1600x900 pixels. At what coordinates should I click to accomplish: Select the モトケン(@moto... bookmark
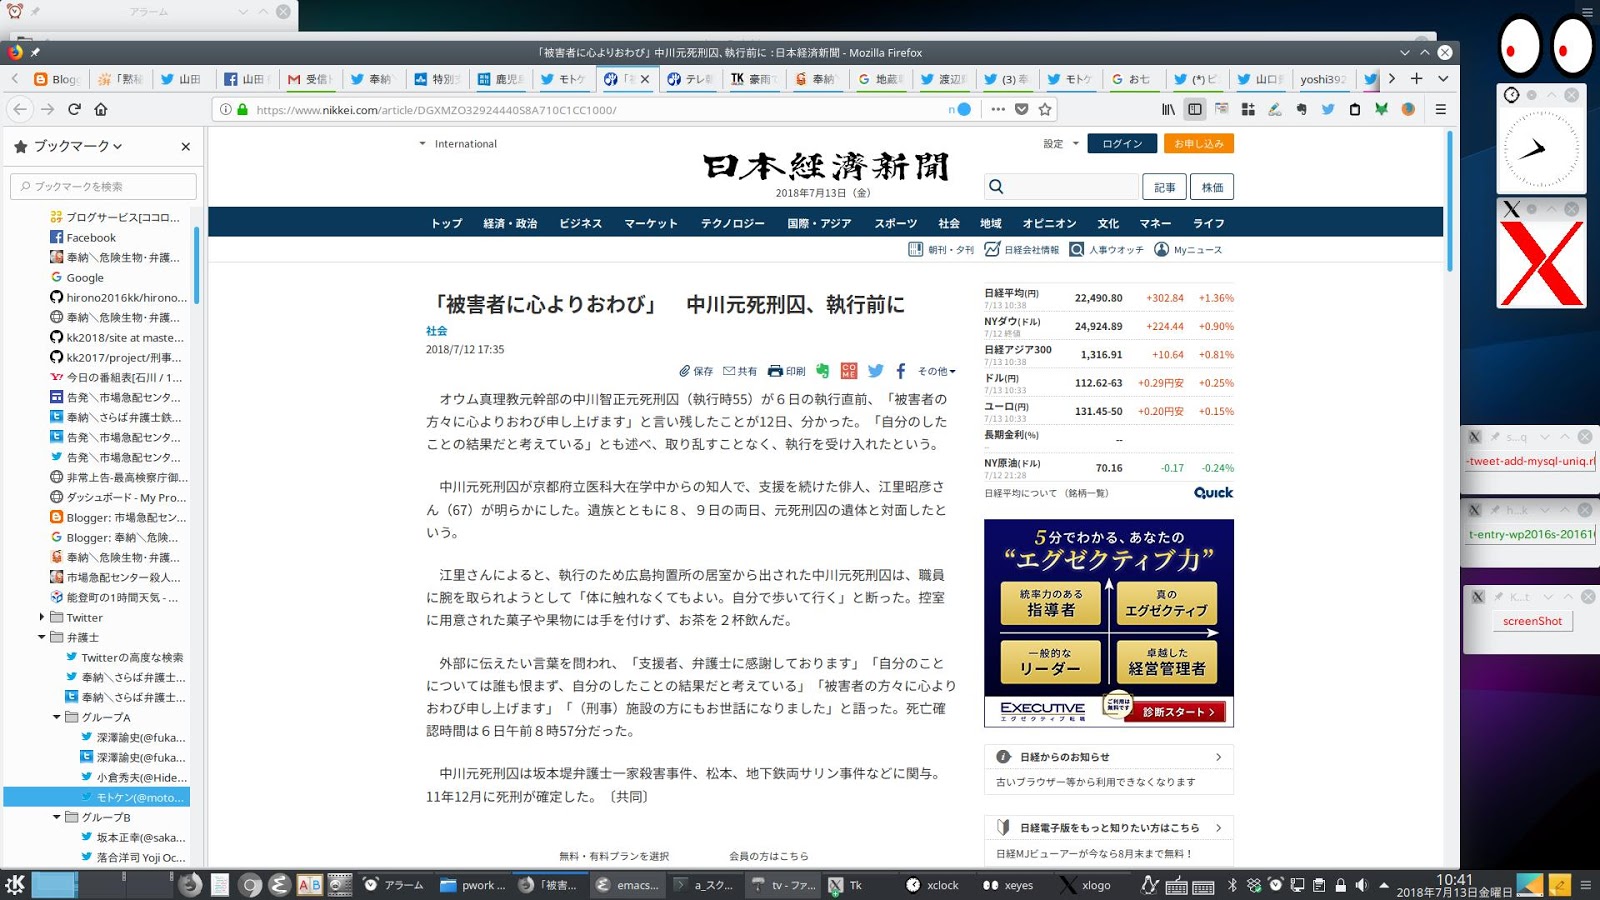point(97,797)
